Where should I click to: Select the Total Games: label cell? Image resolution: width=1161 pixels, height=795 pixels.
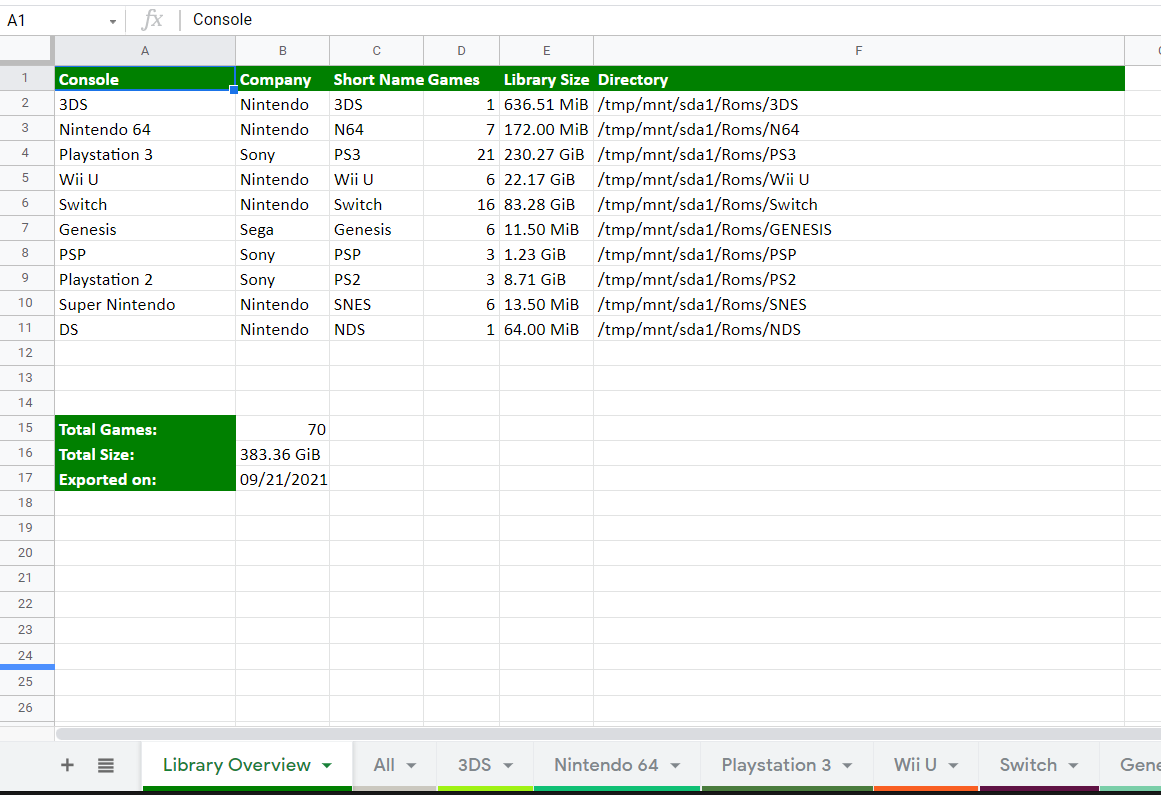point(145,429)
